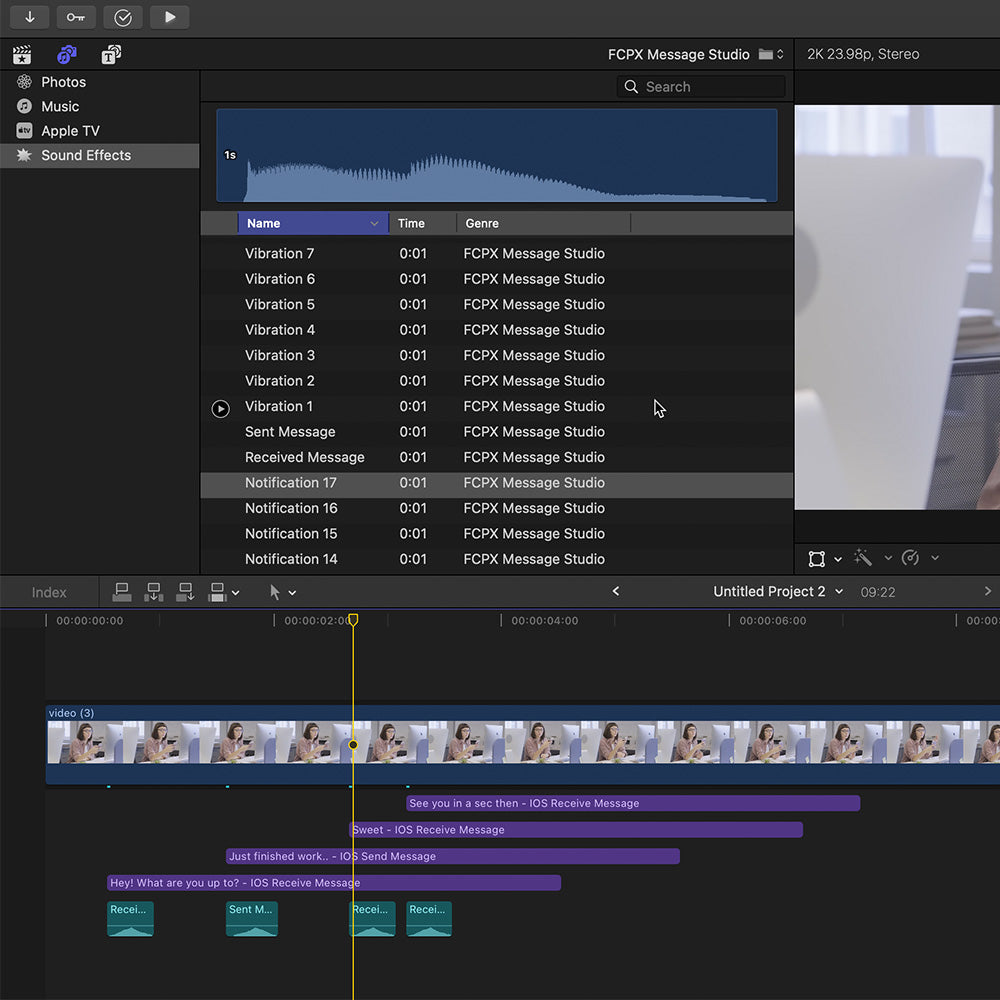Open the Retime speed options menu
This screenshot has width=1000, height=1000.
click(911, 558)
